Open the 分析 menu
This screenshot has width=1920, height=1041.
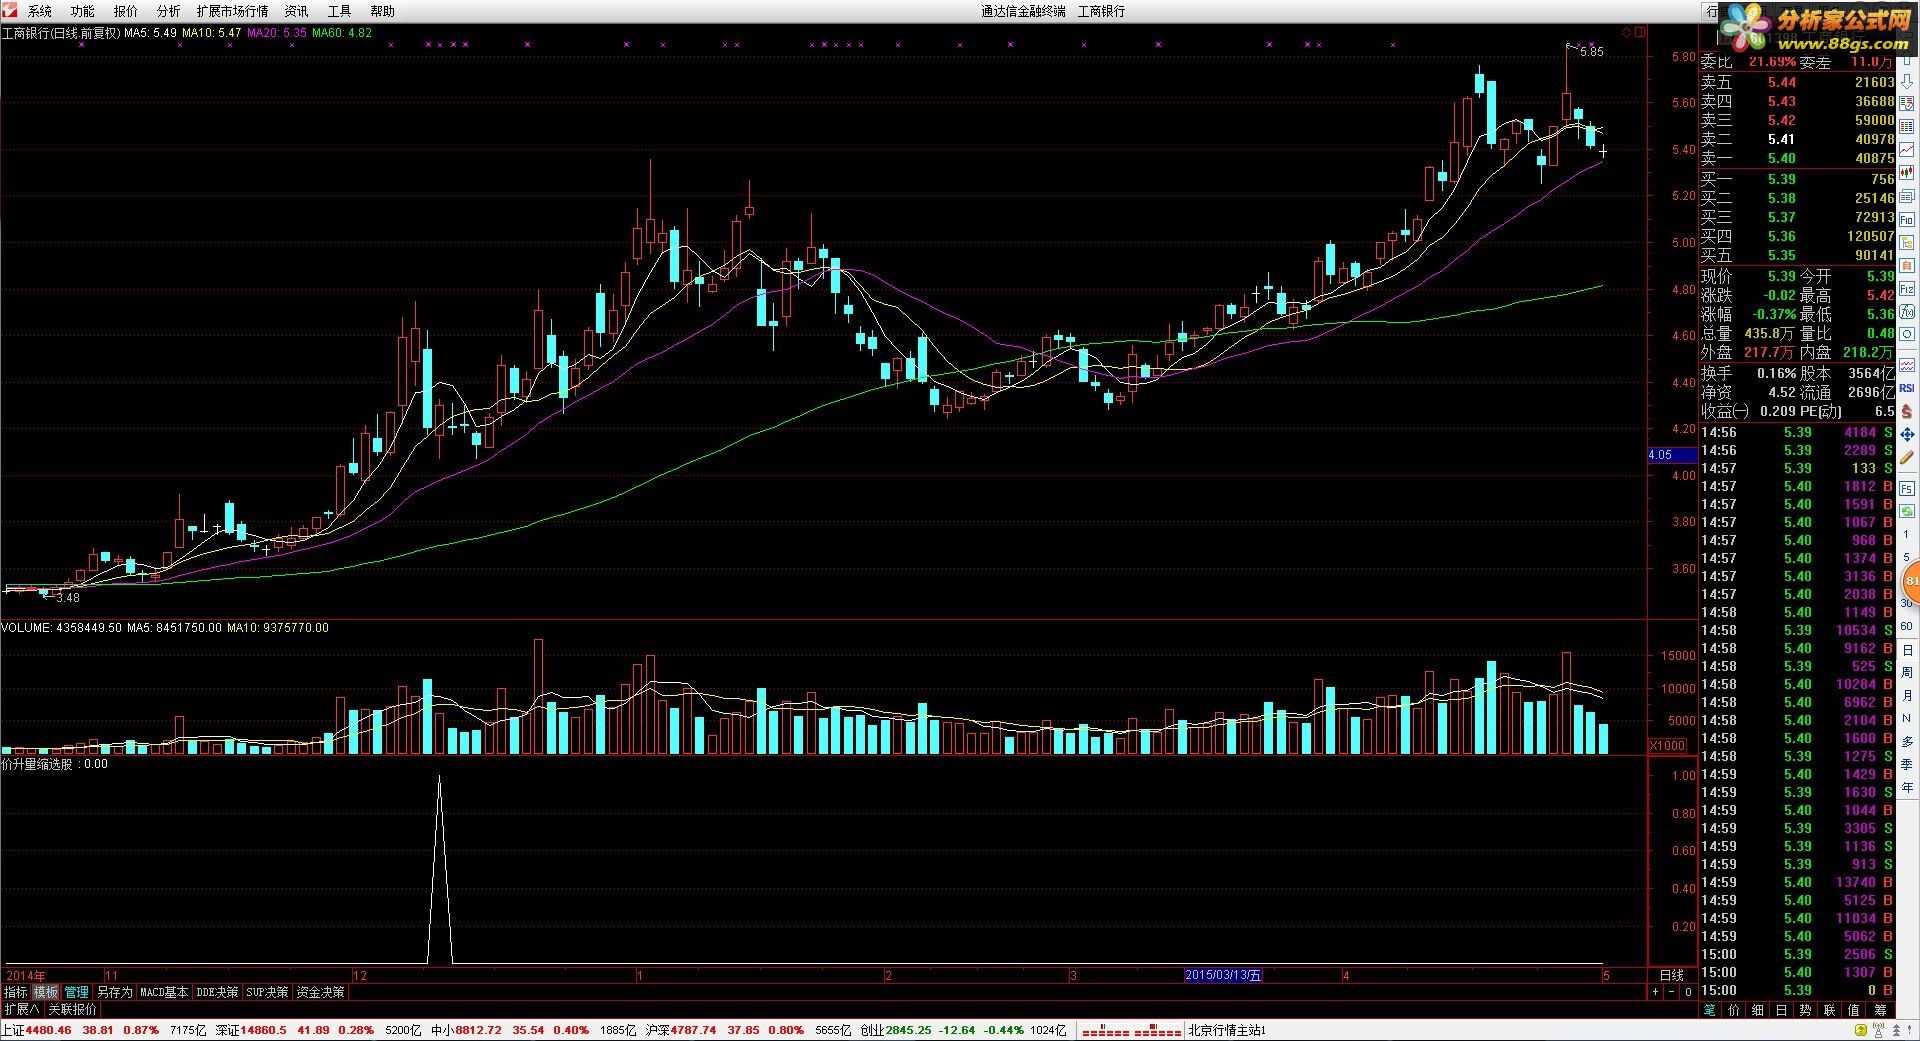click(168, 11)
